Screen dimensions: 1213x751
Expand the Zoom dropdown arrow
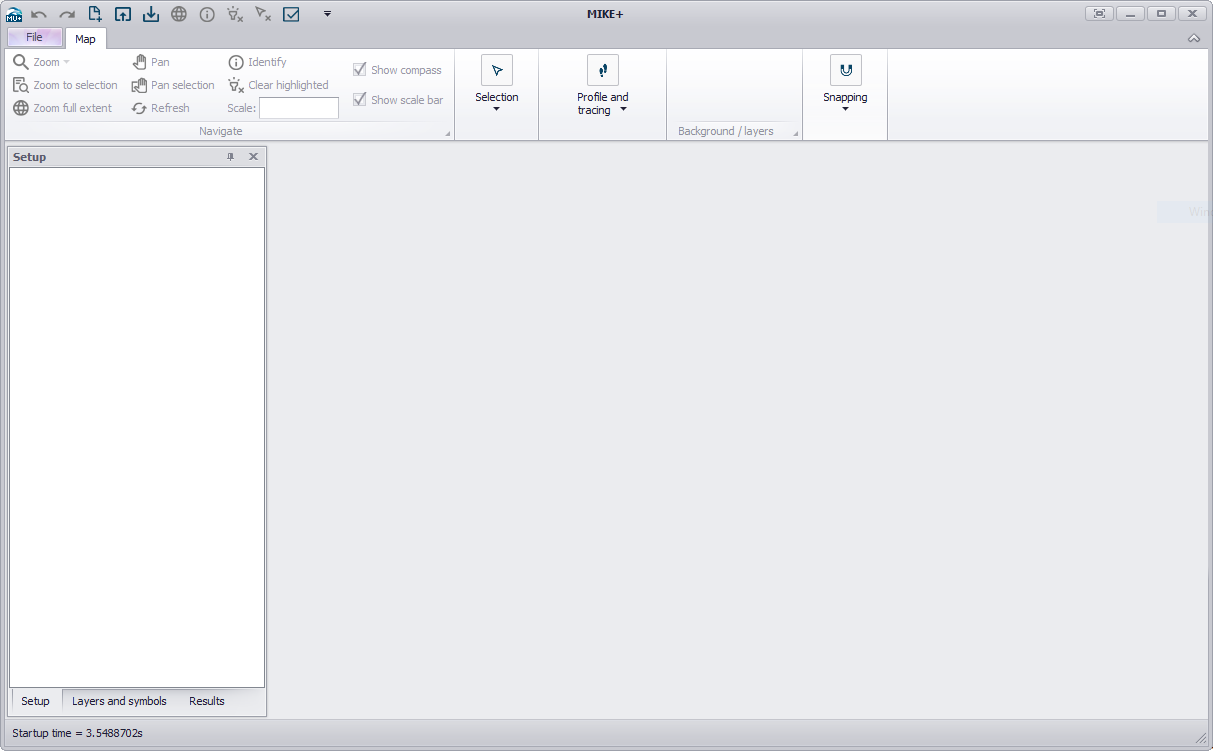coord(66,62)
